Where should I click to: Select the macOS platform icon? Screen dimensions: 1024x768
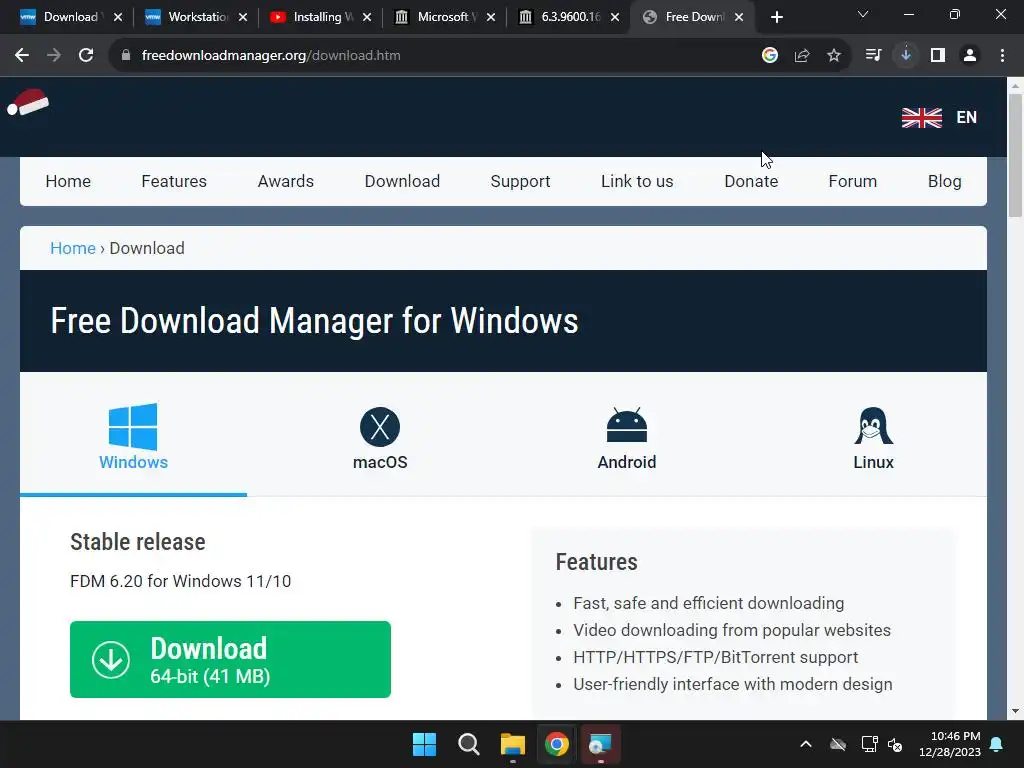pyautogui.click(x=380, y=427)
